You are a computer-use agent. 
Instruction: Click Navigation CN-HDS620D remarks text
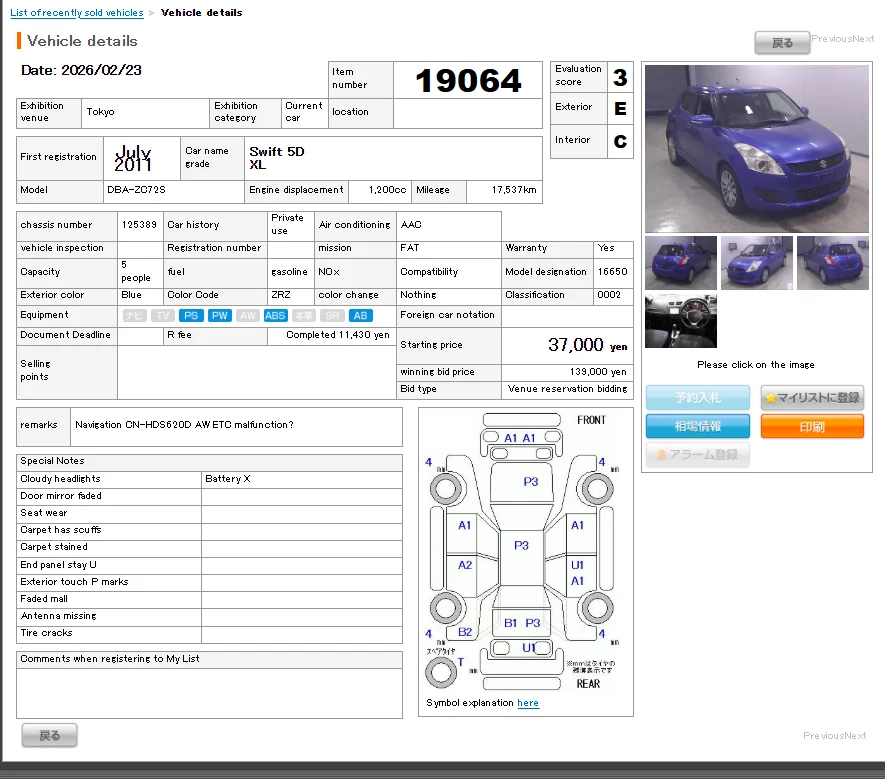tap(184, 424)
